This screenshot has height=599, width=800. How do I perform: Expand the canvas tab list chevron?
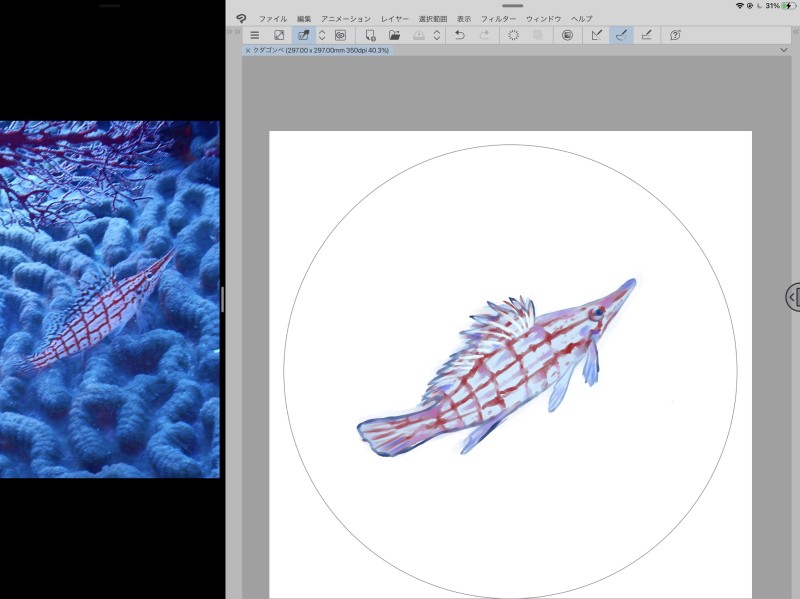(x=783, y=50)
